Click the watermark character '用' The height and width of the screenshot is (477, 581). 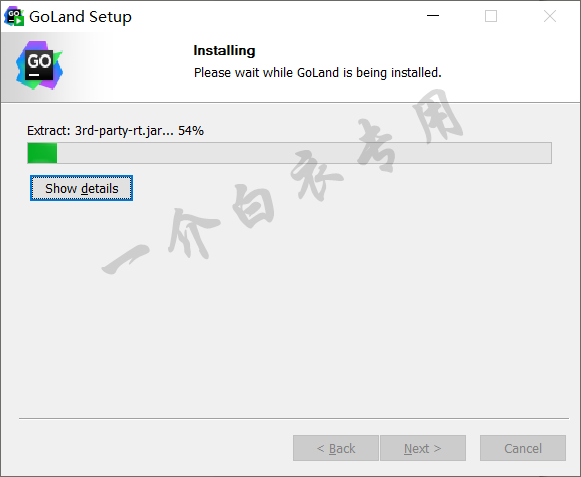coord(437,117)
